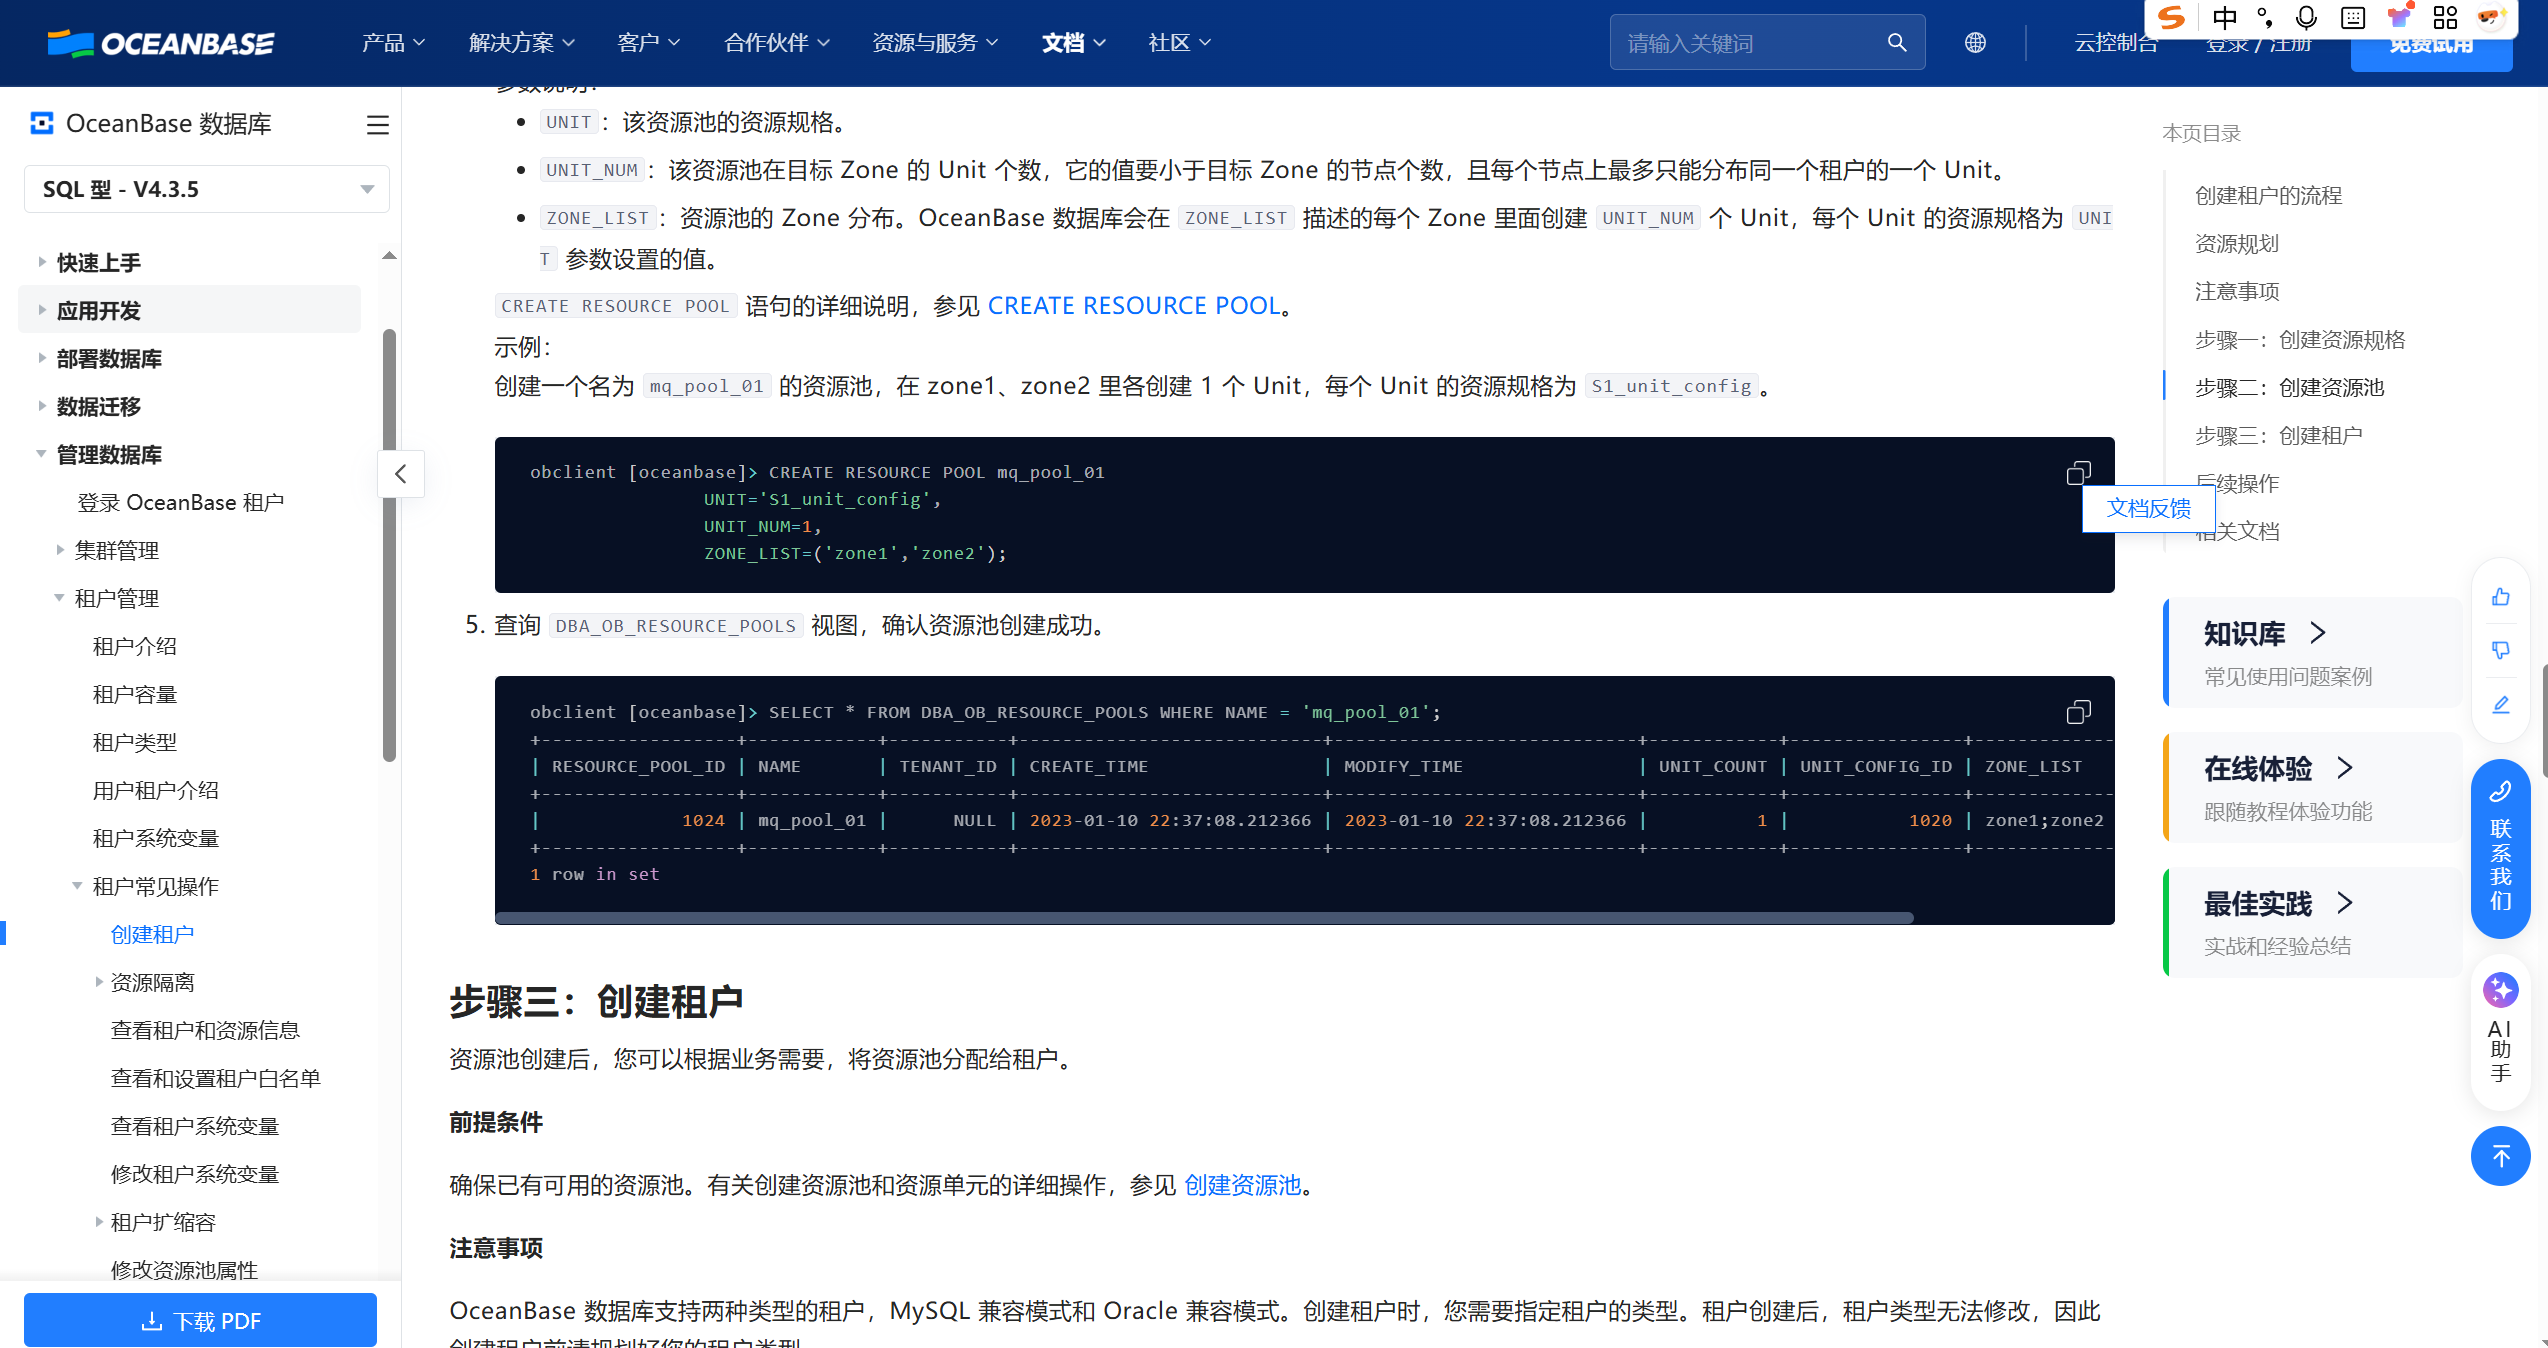Click the IME punctuation icon
Image resolution: width=2548 pixels, height=1348 pixels.
click(x=2265, y=18)
